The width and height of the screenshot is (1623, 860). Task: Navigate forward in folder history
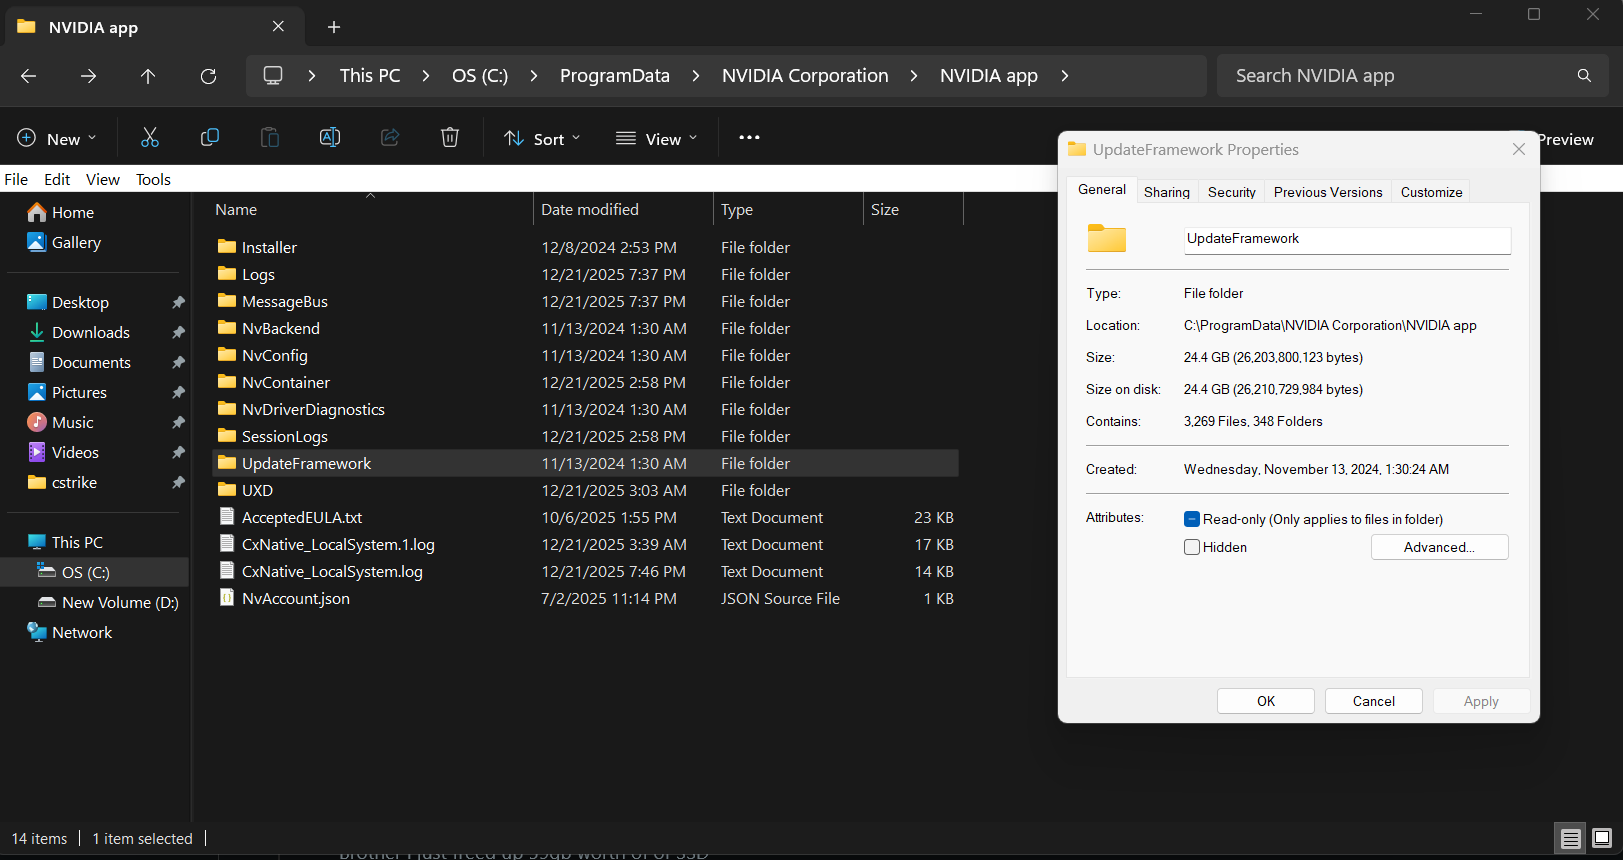89,76
